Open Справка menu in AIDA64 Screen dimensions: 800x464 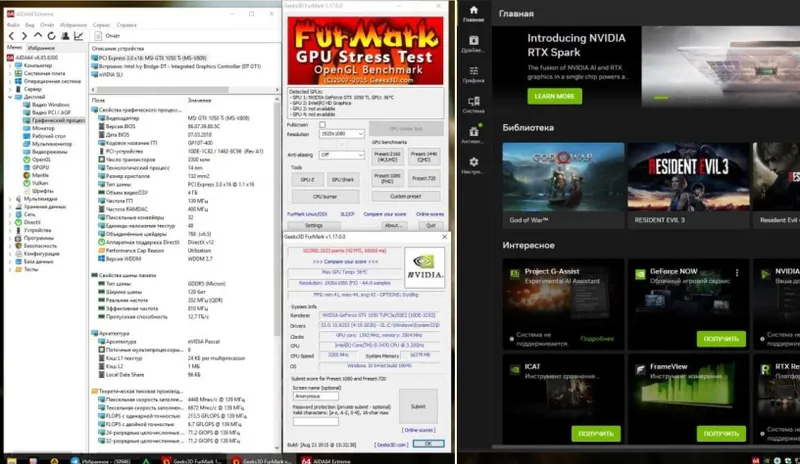tap(126, 25)
